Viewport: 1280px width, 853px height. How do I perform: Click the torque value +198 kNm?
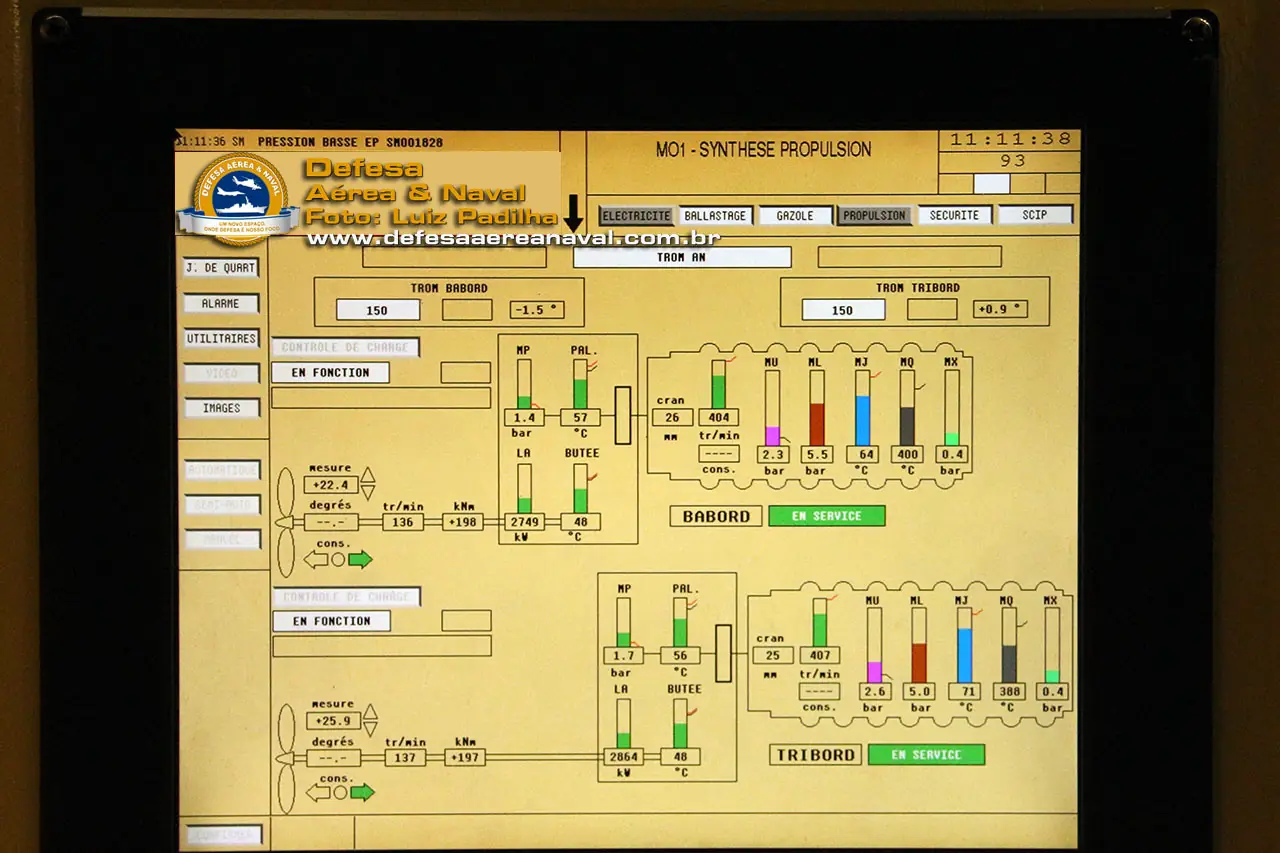(x=463, y=522)
